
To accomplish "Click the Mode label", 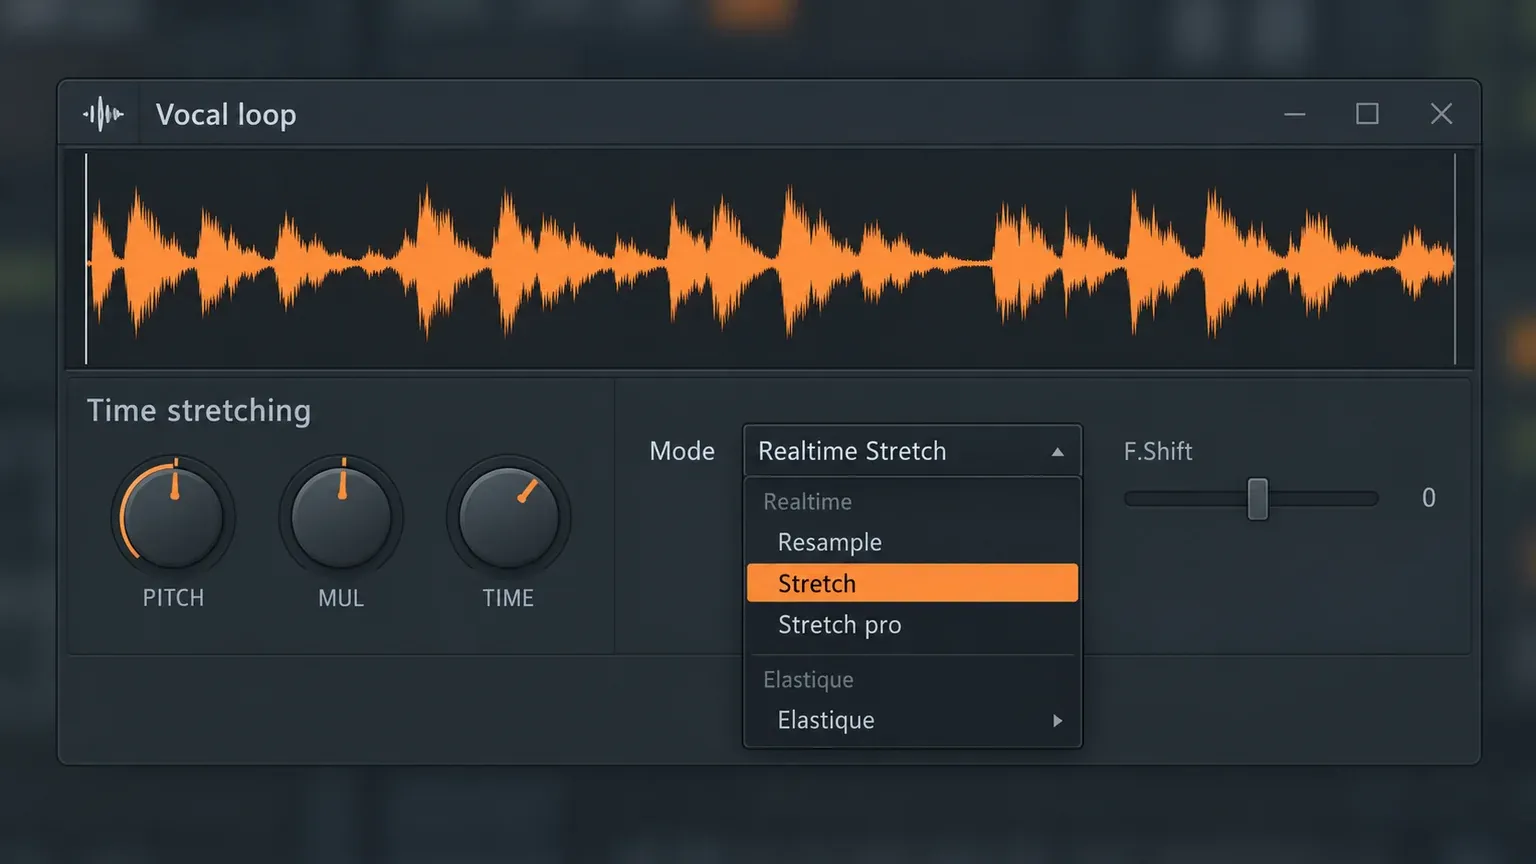I will (x=682, y=451).
